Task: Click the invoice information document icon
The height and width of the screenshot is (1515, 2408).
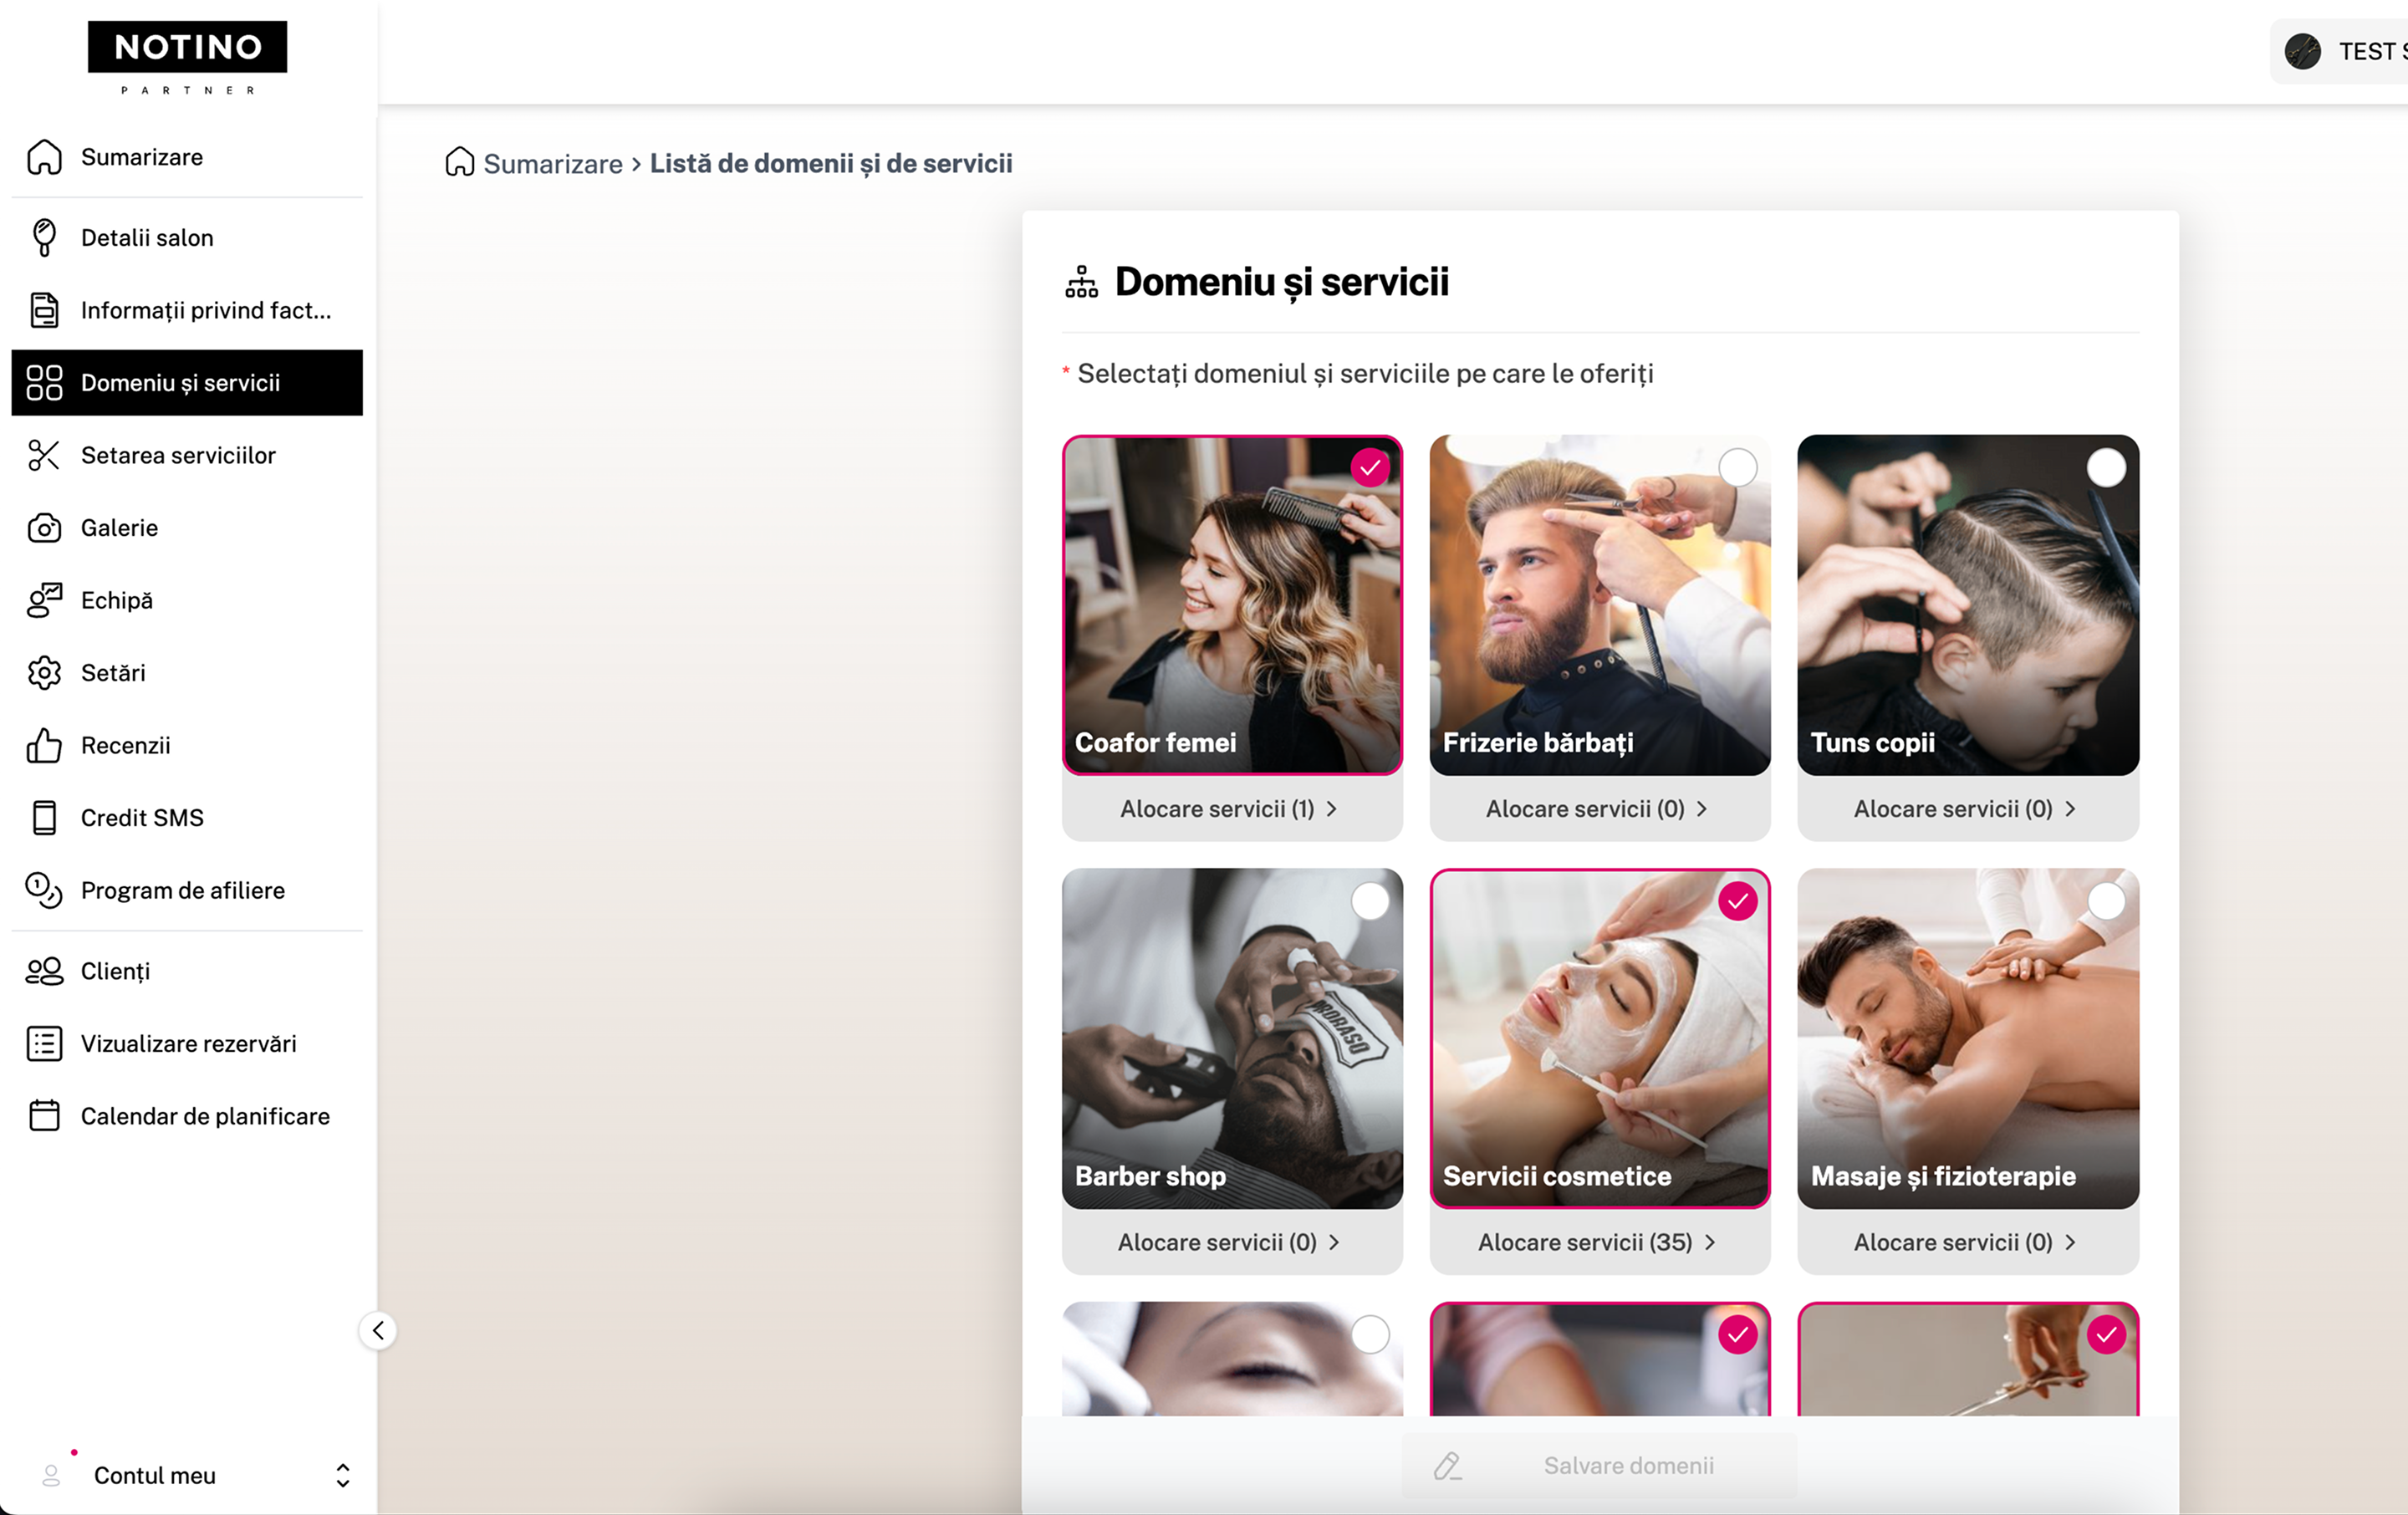Action: [44, 310]
